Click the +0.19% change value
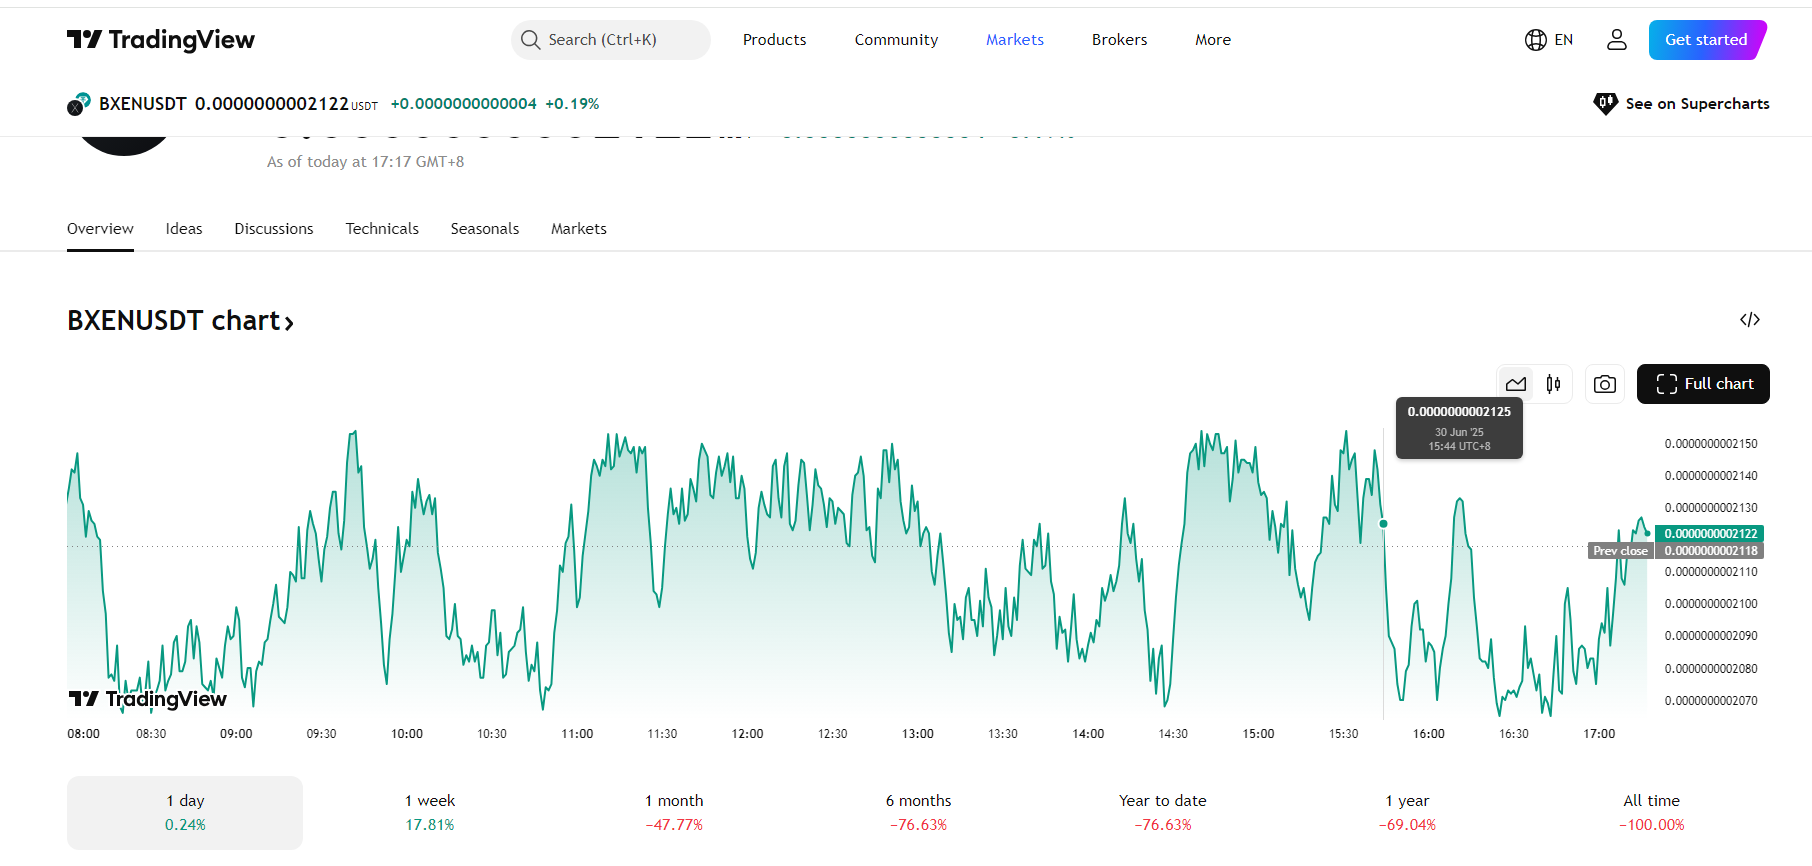Screen dimensions: 1812x866 (572, 104)
